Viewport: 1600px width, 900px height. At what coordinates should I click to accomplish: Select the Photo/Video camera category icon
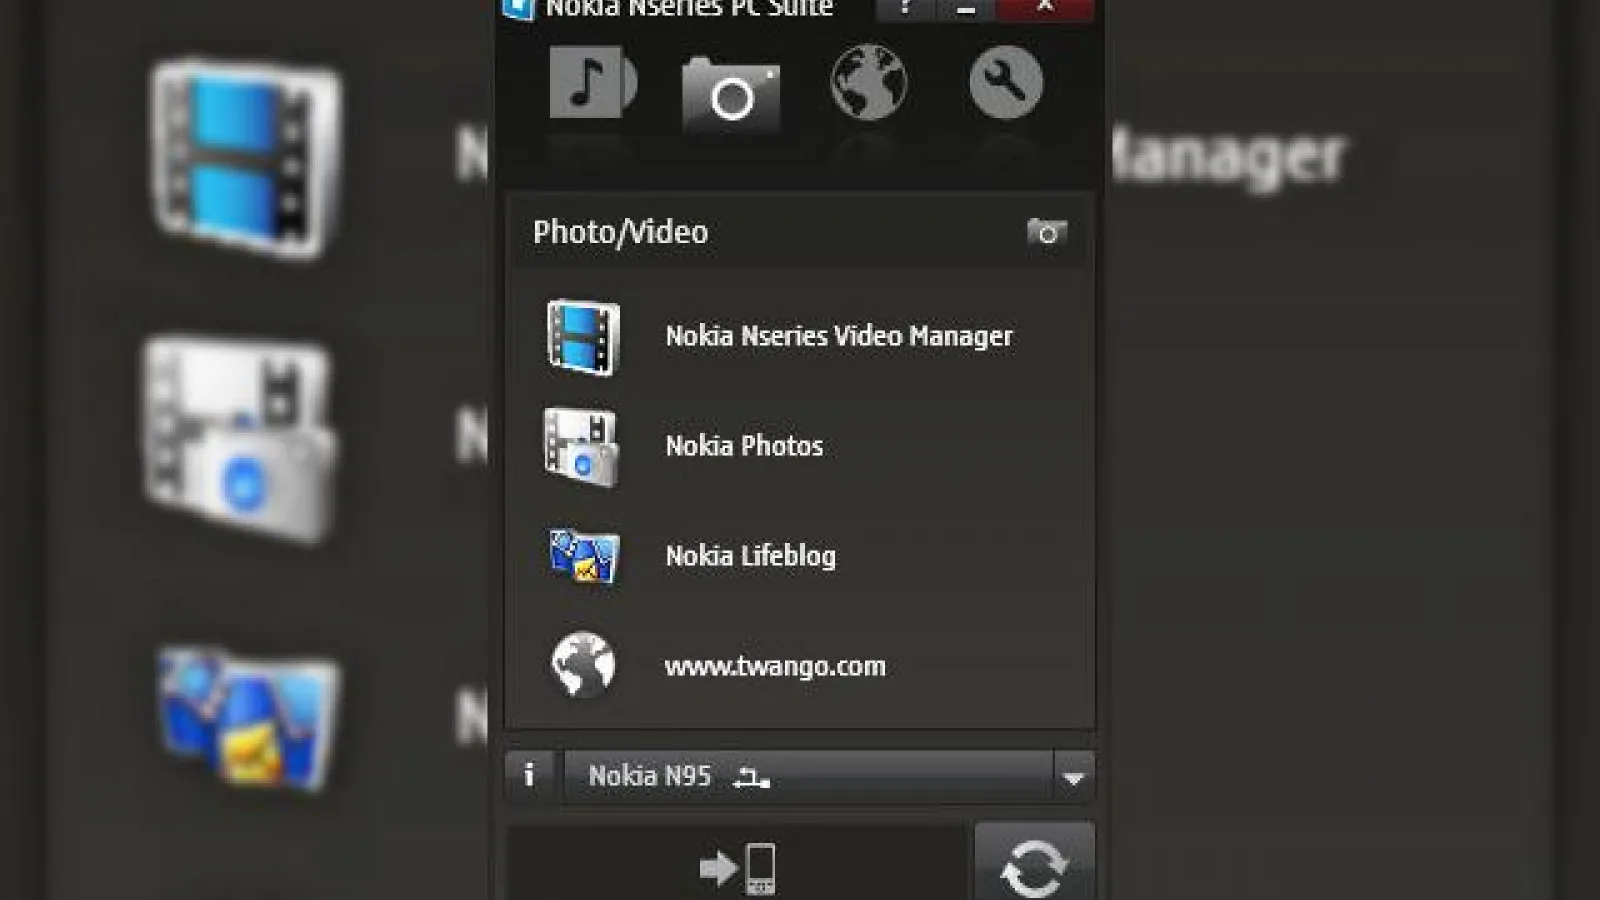[x=731, y=95]
